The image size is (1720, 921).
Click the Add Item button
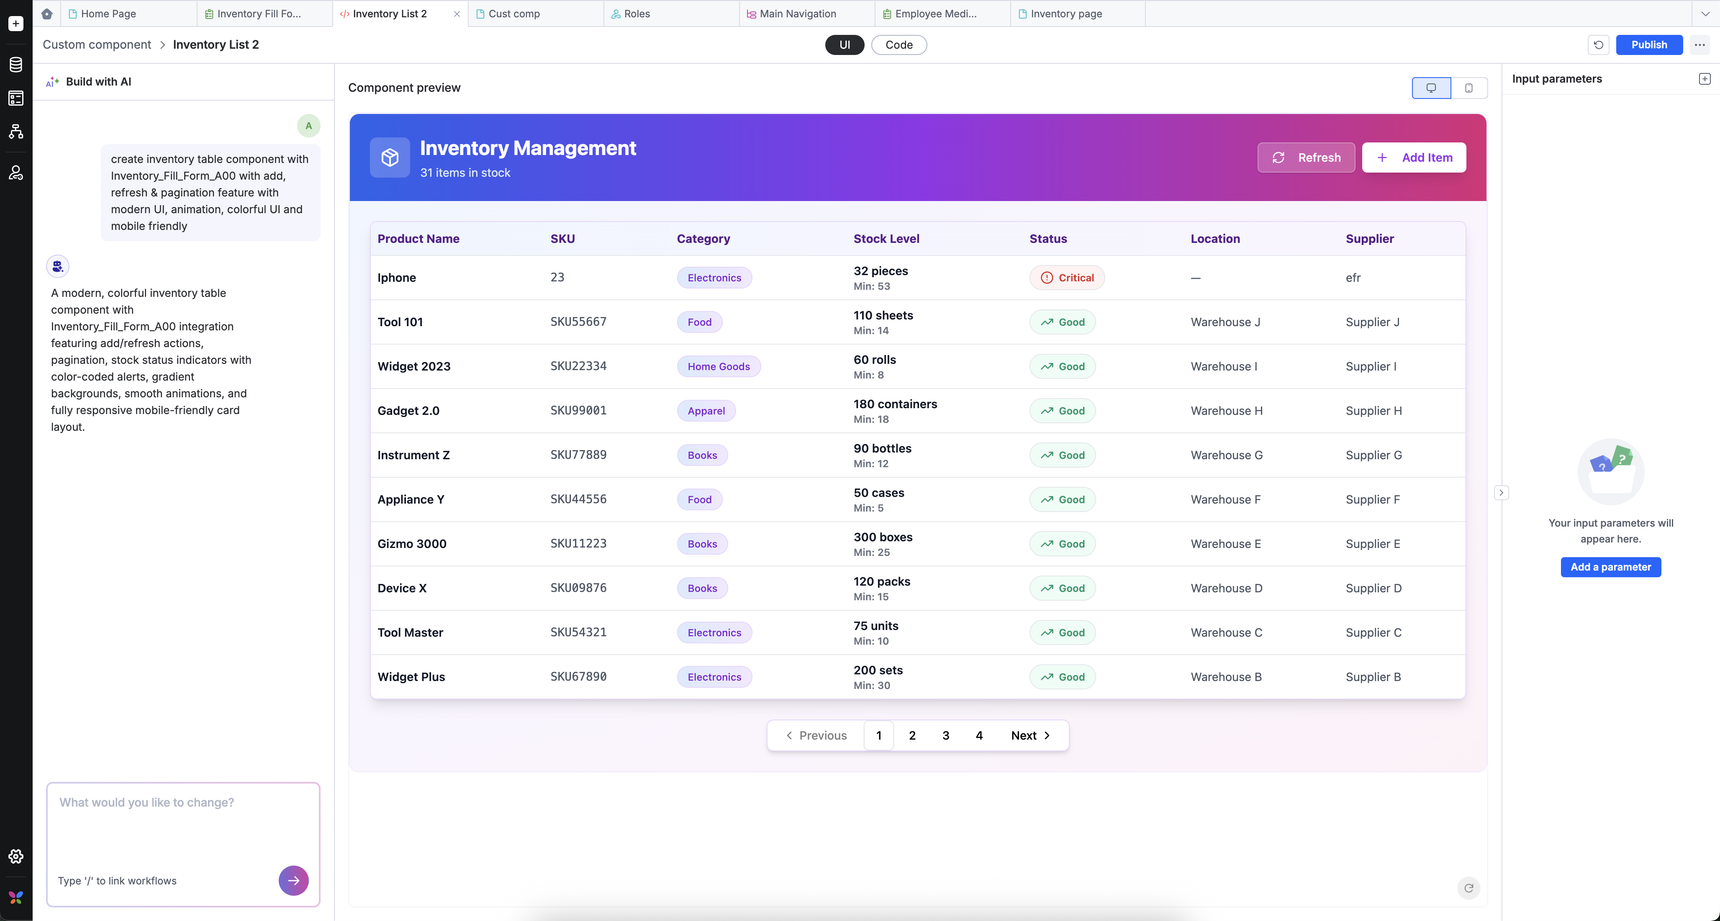pyautogui.click(x=1413, y=158)
